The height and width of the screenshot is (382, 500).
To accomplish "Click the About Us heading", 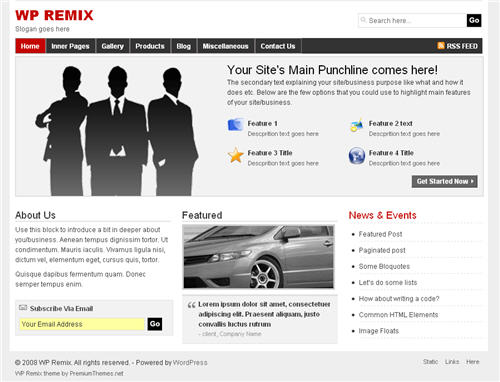I will tap(35, 215).
